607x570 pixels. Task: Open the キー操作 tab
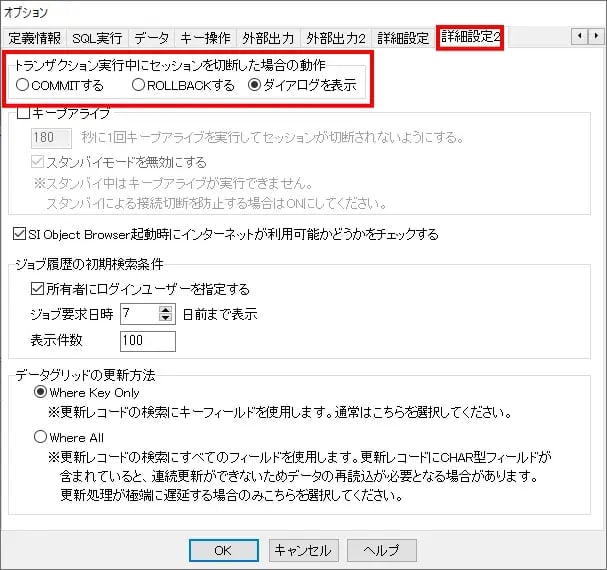pyautogui.click(x=207, y=38)
